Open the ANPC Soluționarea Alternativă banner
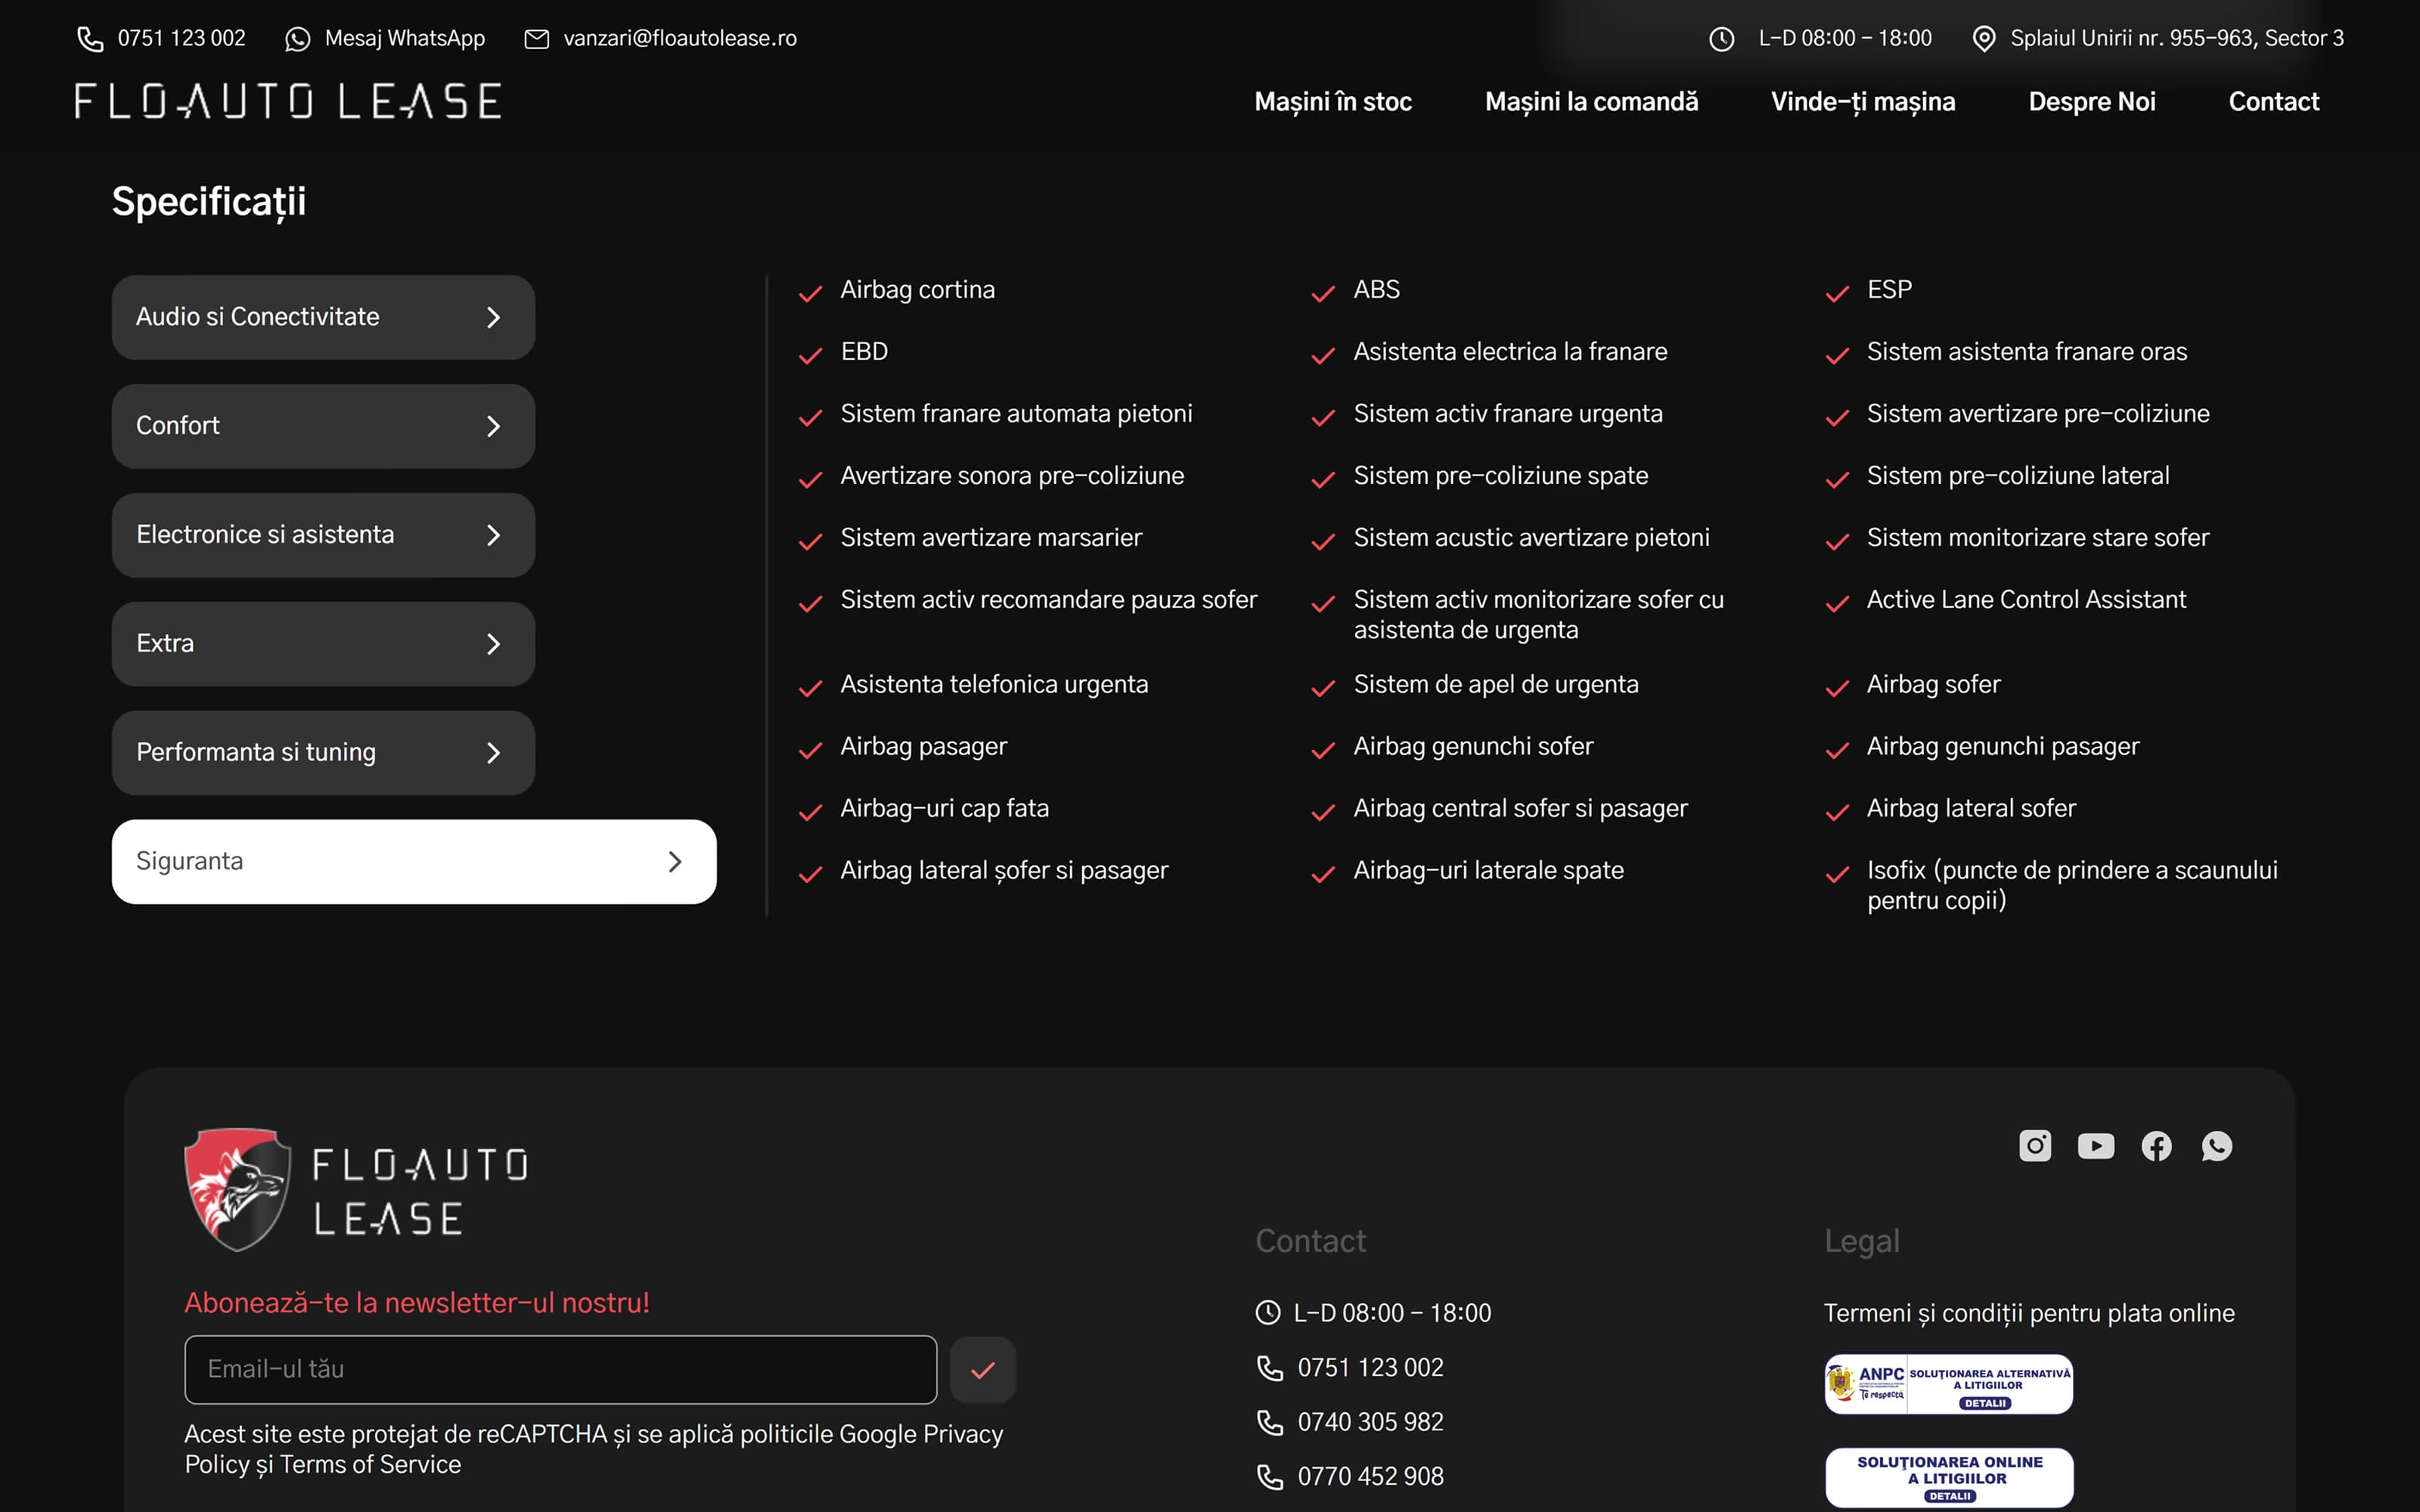Viewport: 2420px width, 1512px height. coord(1948,1384)
